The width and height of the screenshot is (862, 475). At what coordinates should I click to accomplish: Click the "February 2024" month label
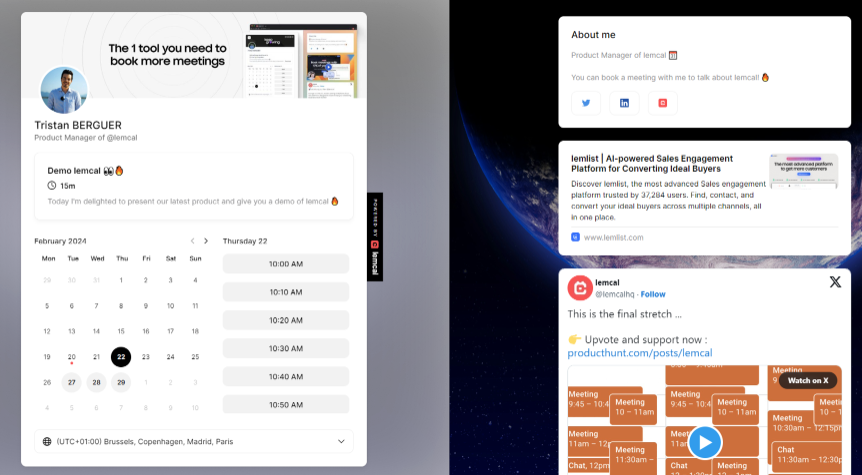pos(60,241)
